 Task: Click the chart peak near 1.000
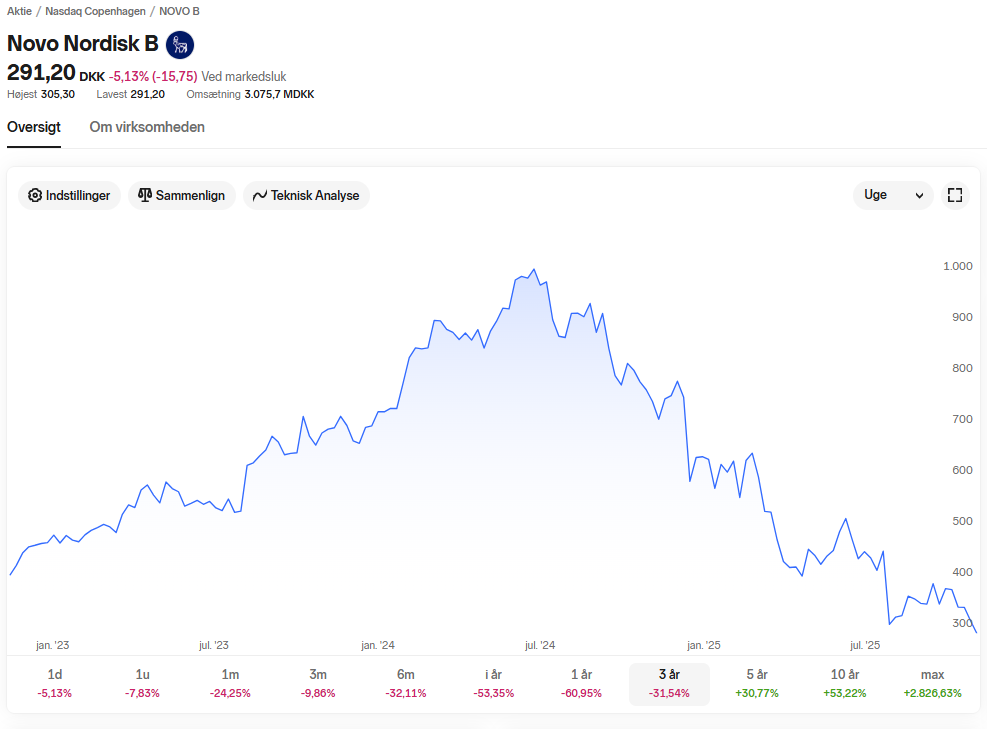(534, 270)
